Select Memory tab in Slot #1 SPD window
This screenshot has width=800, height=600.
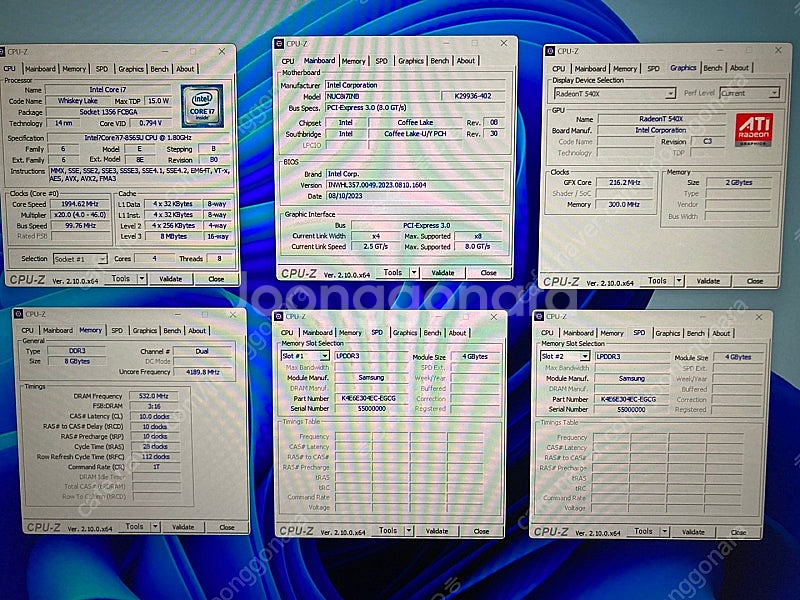pos(350,333)
